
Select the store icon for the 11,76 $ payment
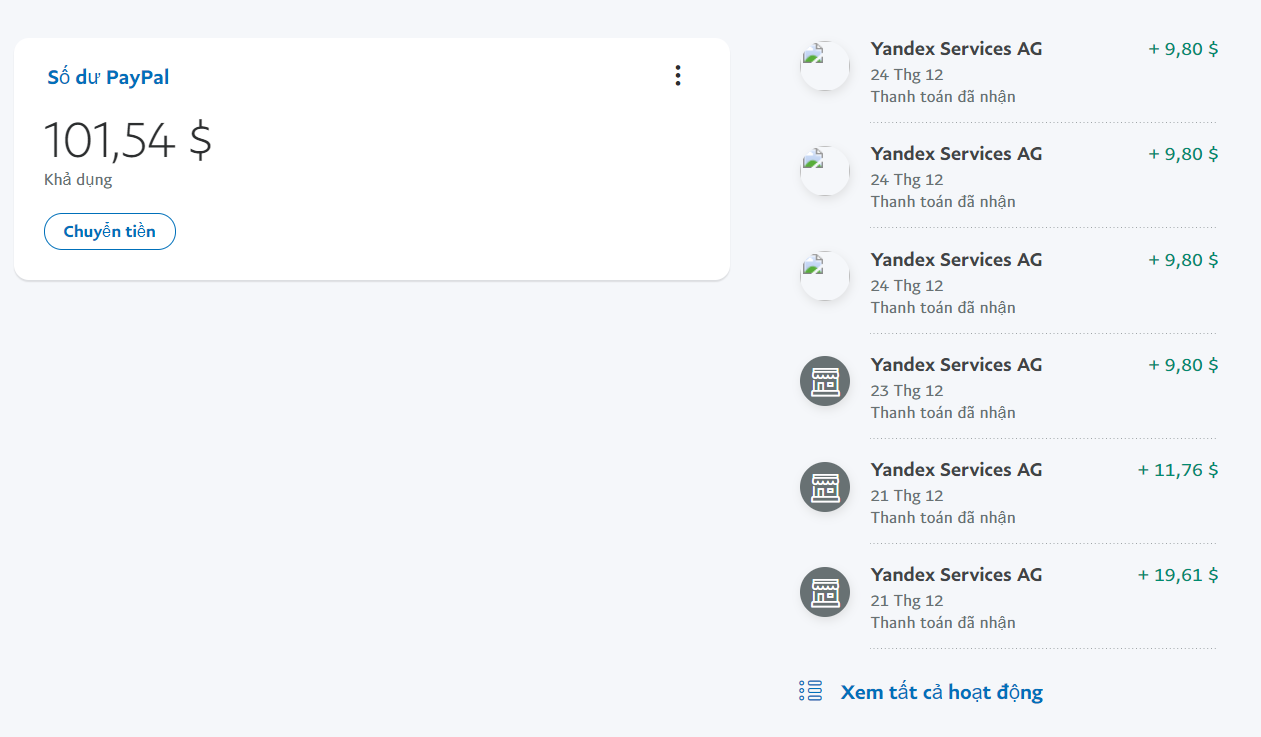[825, 487]
